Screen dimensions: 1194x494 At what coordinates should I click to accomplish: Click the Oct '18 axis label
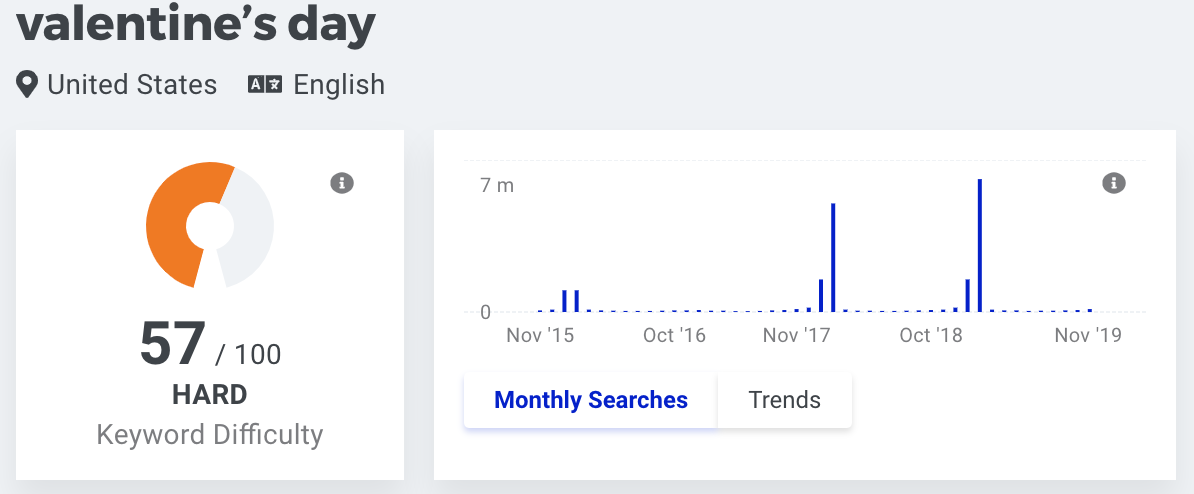pyautogui.click(x=931, y=335)
